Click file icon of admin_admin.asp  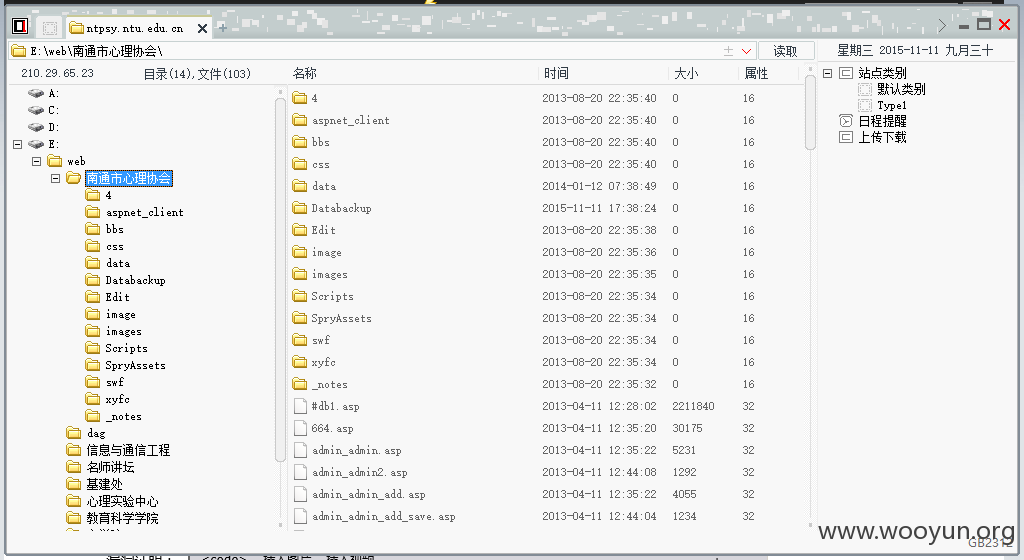300,450
